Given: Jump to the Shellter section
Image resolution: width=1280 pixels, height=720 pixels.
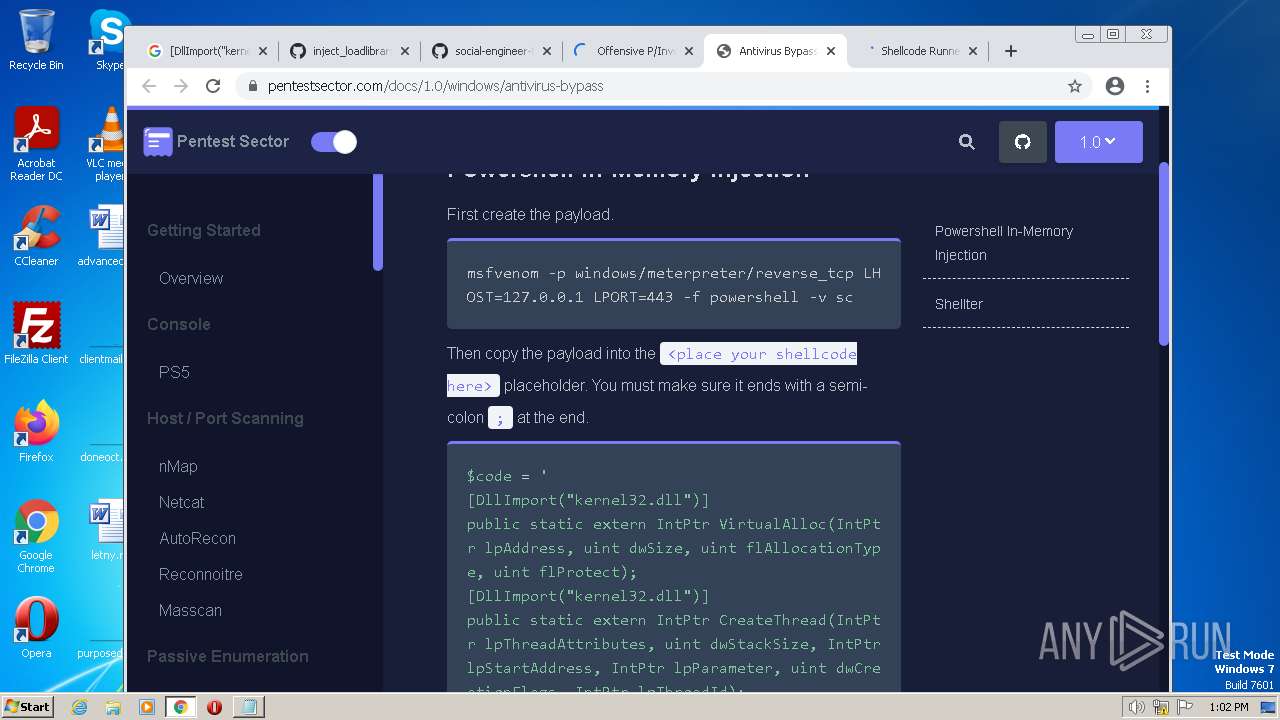Looking at the screenshot, I should pyautogui.click(x=959, y=304).
